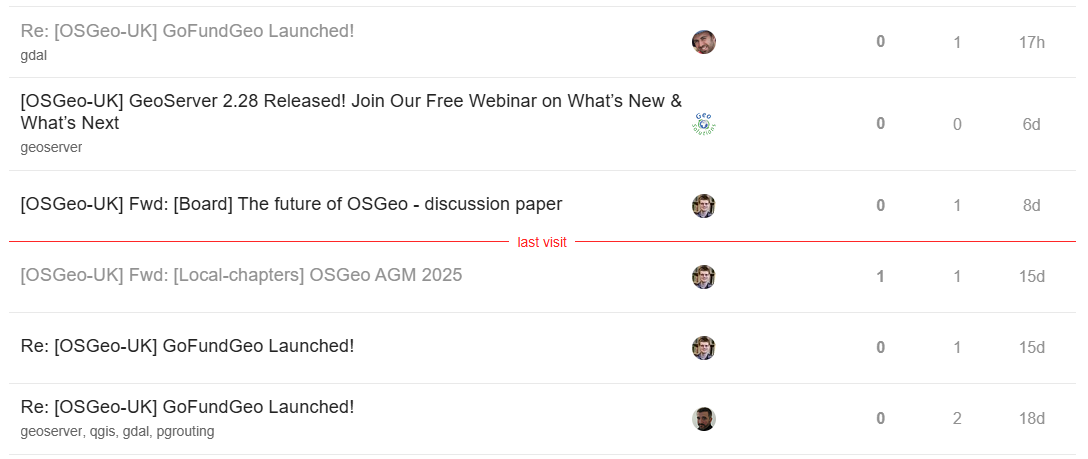Click poster avatar on the 18d GoFundGeo topic
1088x459 pixels.
pos(703,419)
